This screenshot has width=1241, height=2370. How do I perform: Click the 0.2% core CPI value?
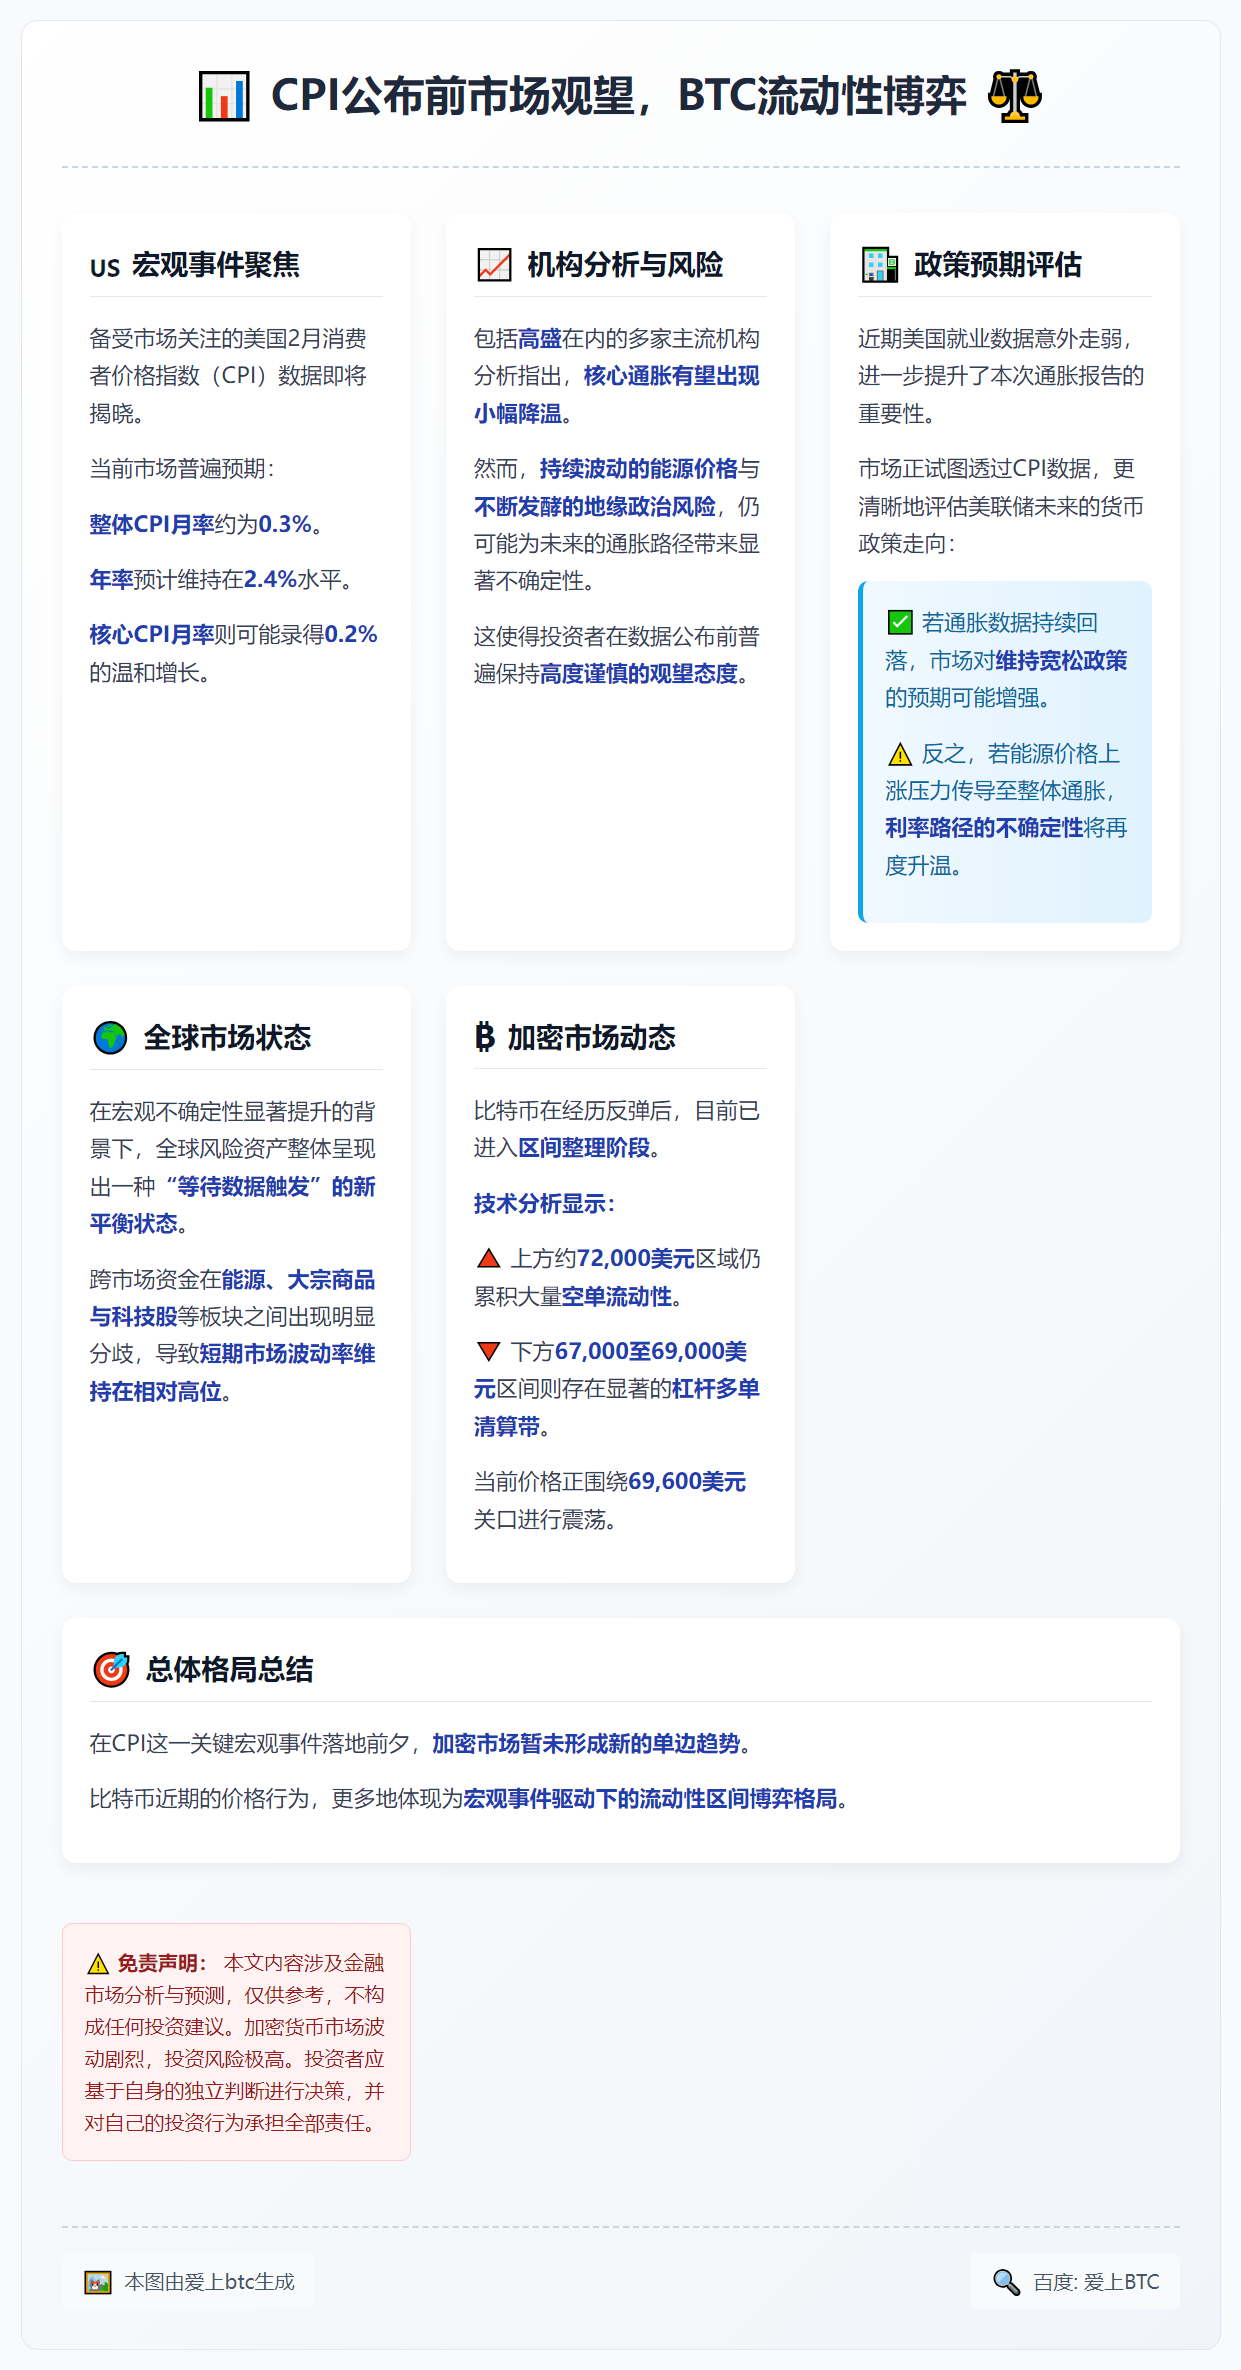click(351, 634)
